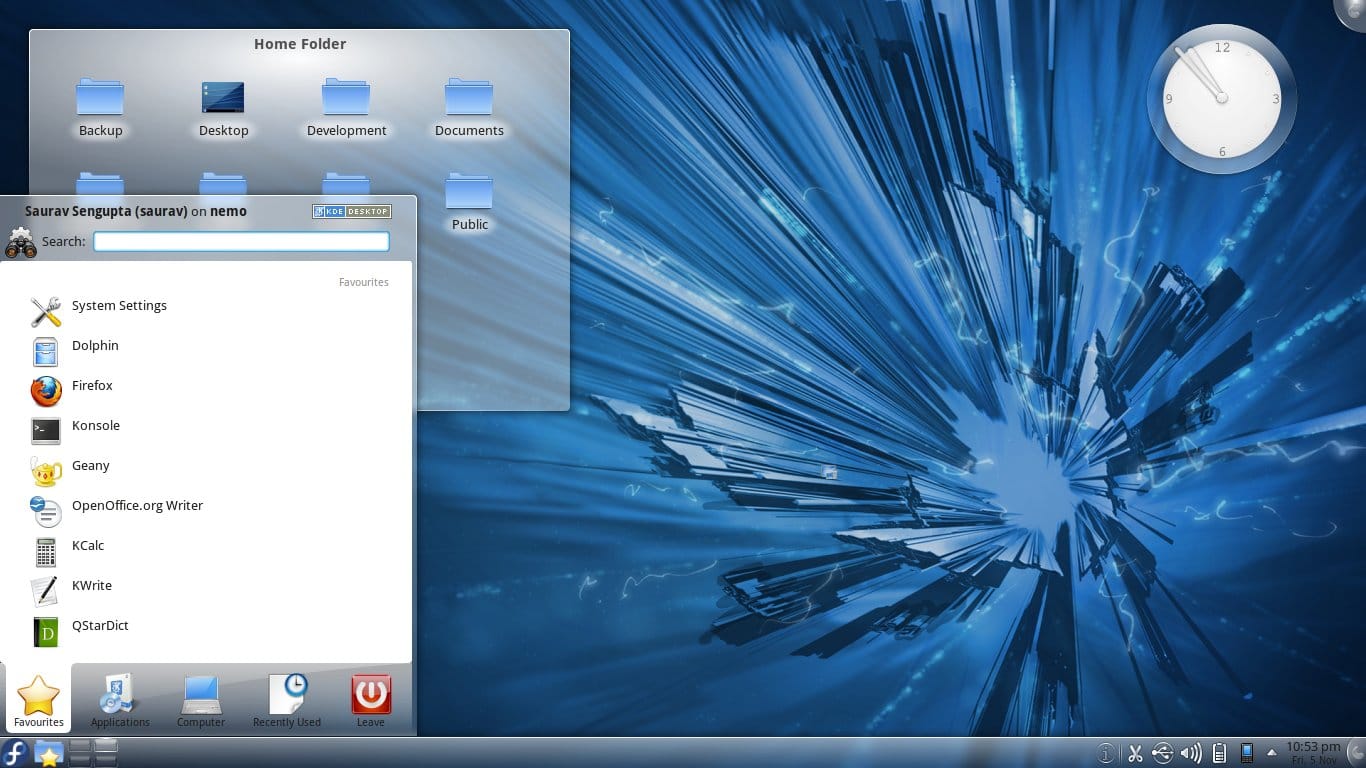Image resolution: width=1366 pixels, height=768 pixels.
Task: Expand hidden system tray icons arrow
Action: [x=1272, y=753]
